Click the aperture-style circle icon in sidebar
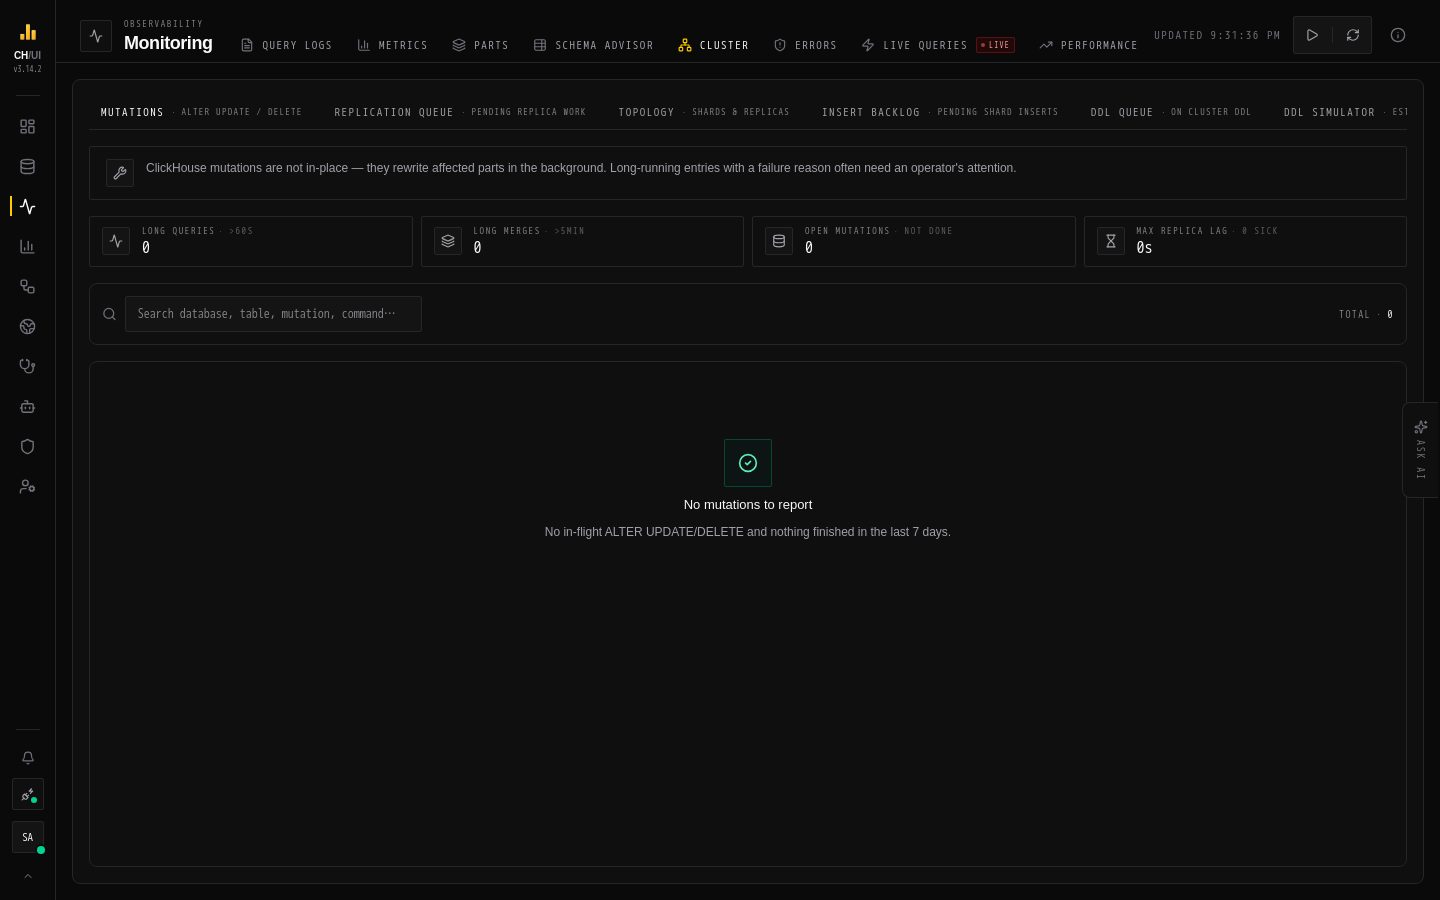The image size is (1440, 900). [x=27, y=327]
